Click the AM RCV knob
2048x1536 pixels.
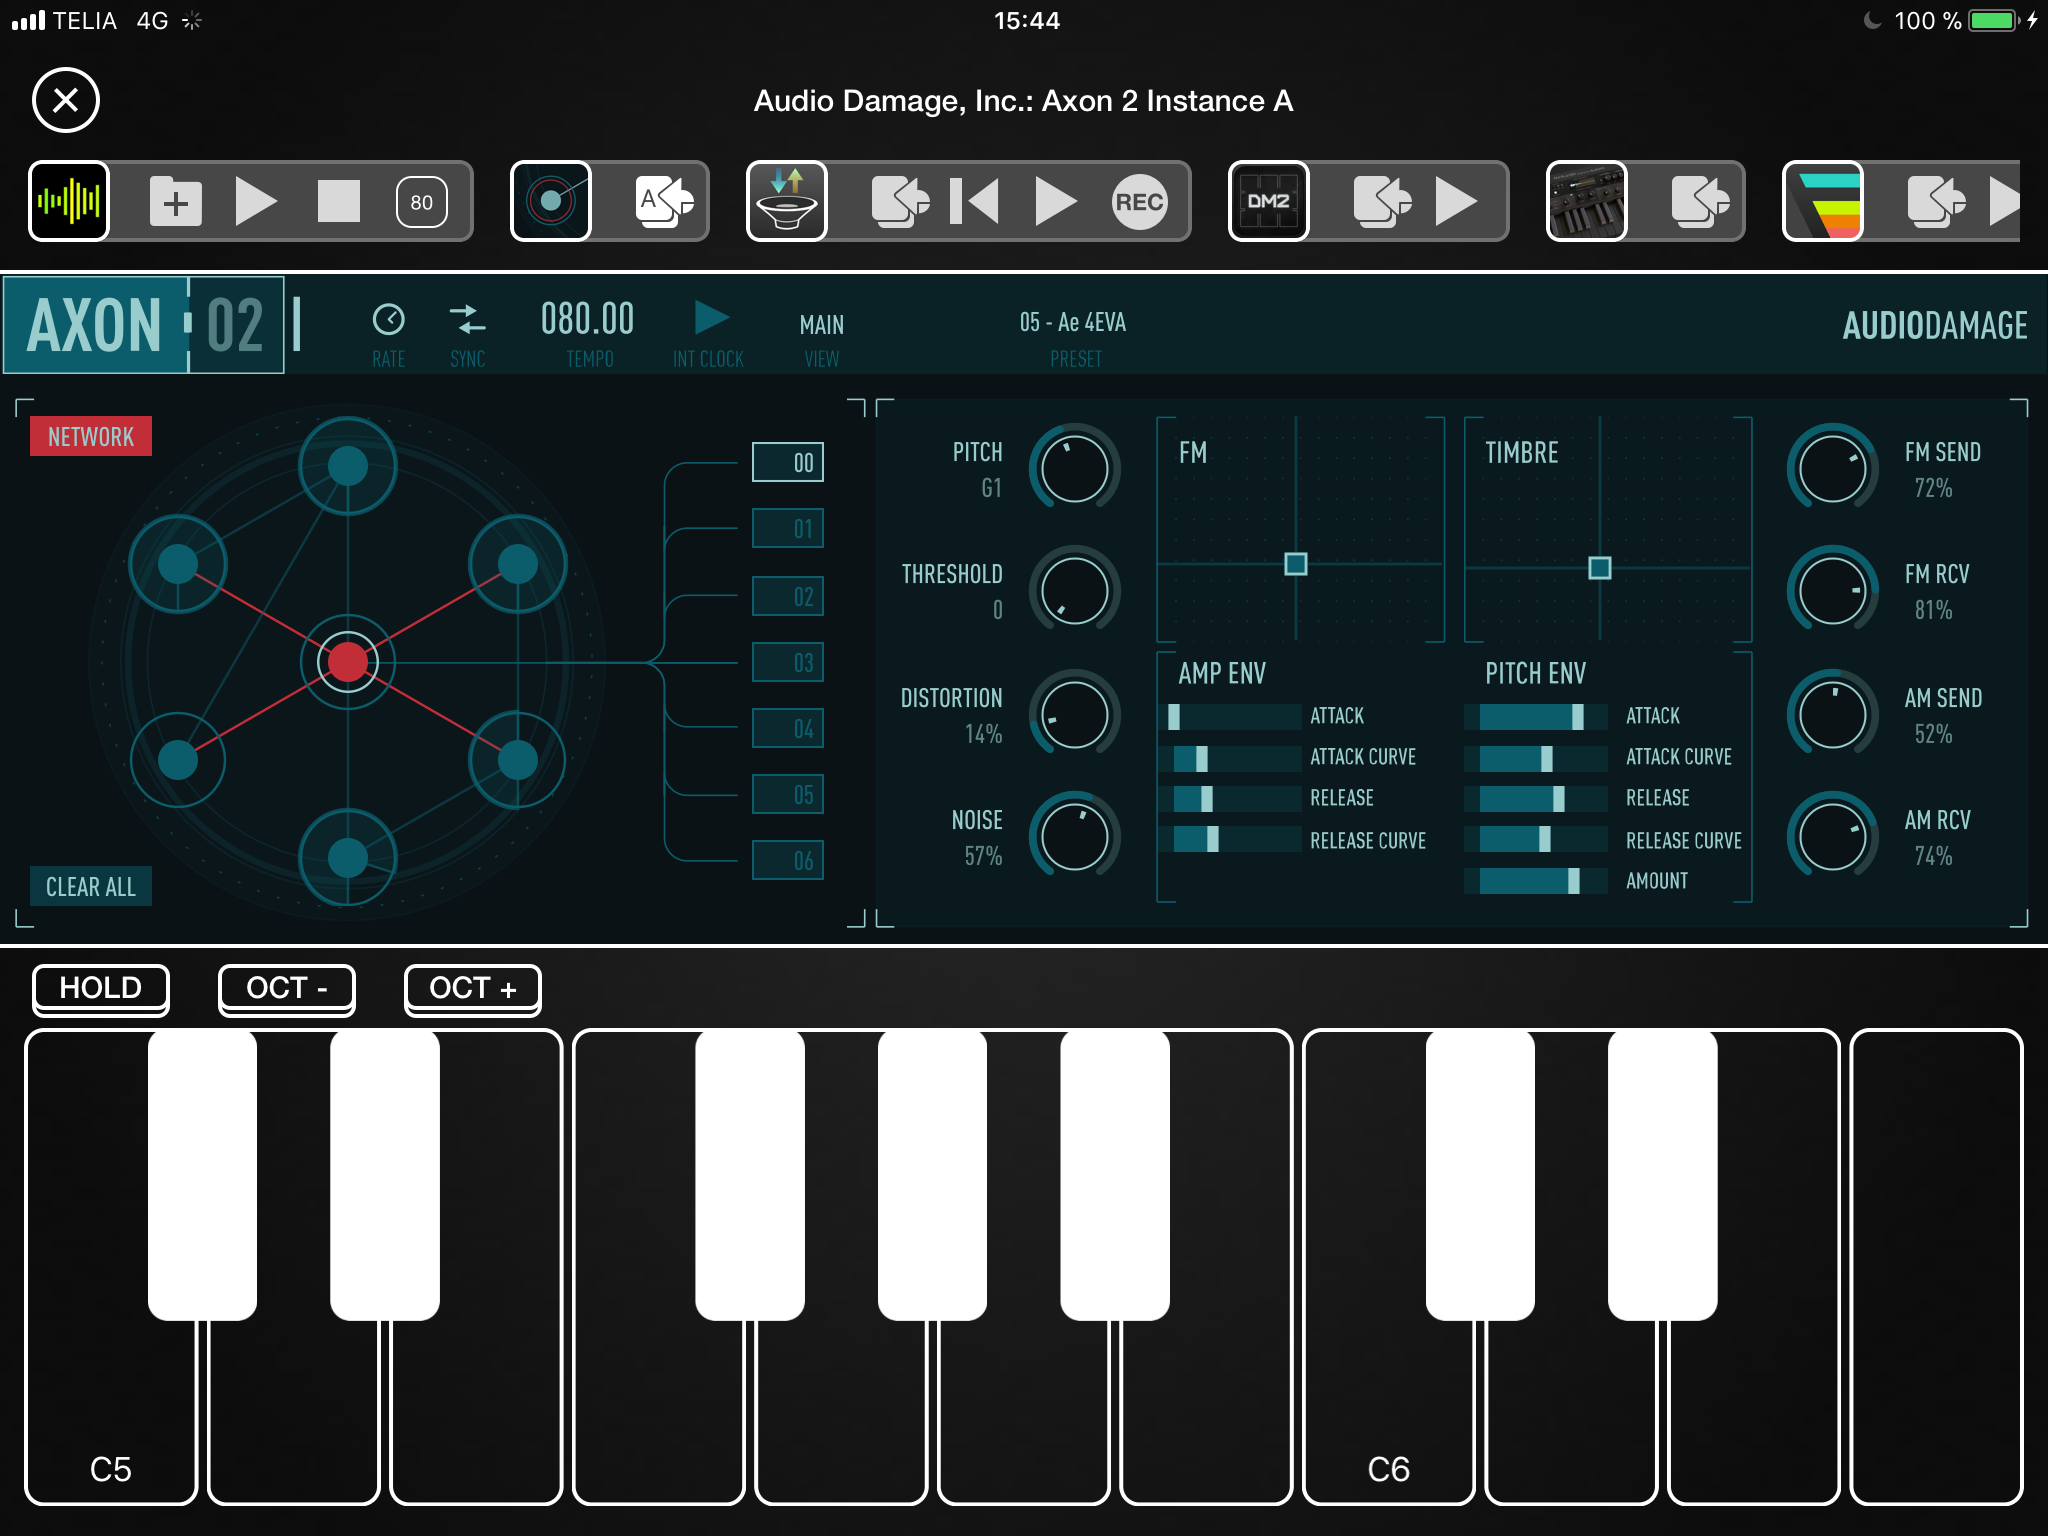[x=1833, y=837]
